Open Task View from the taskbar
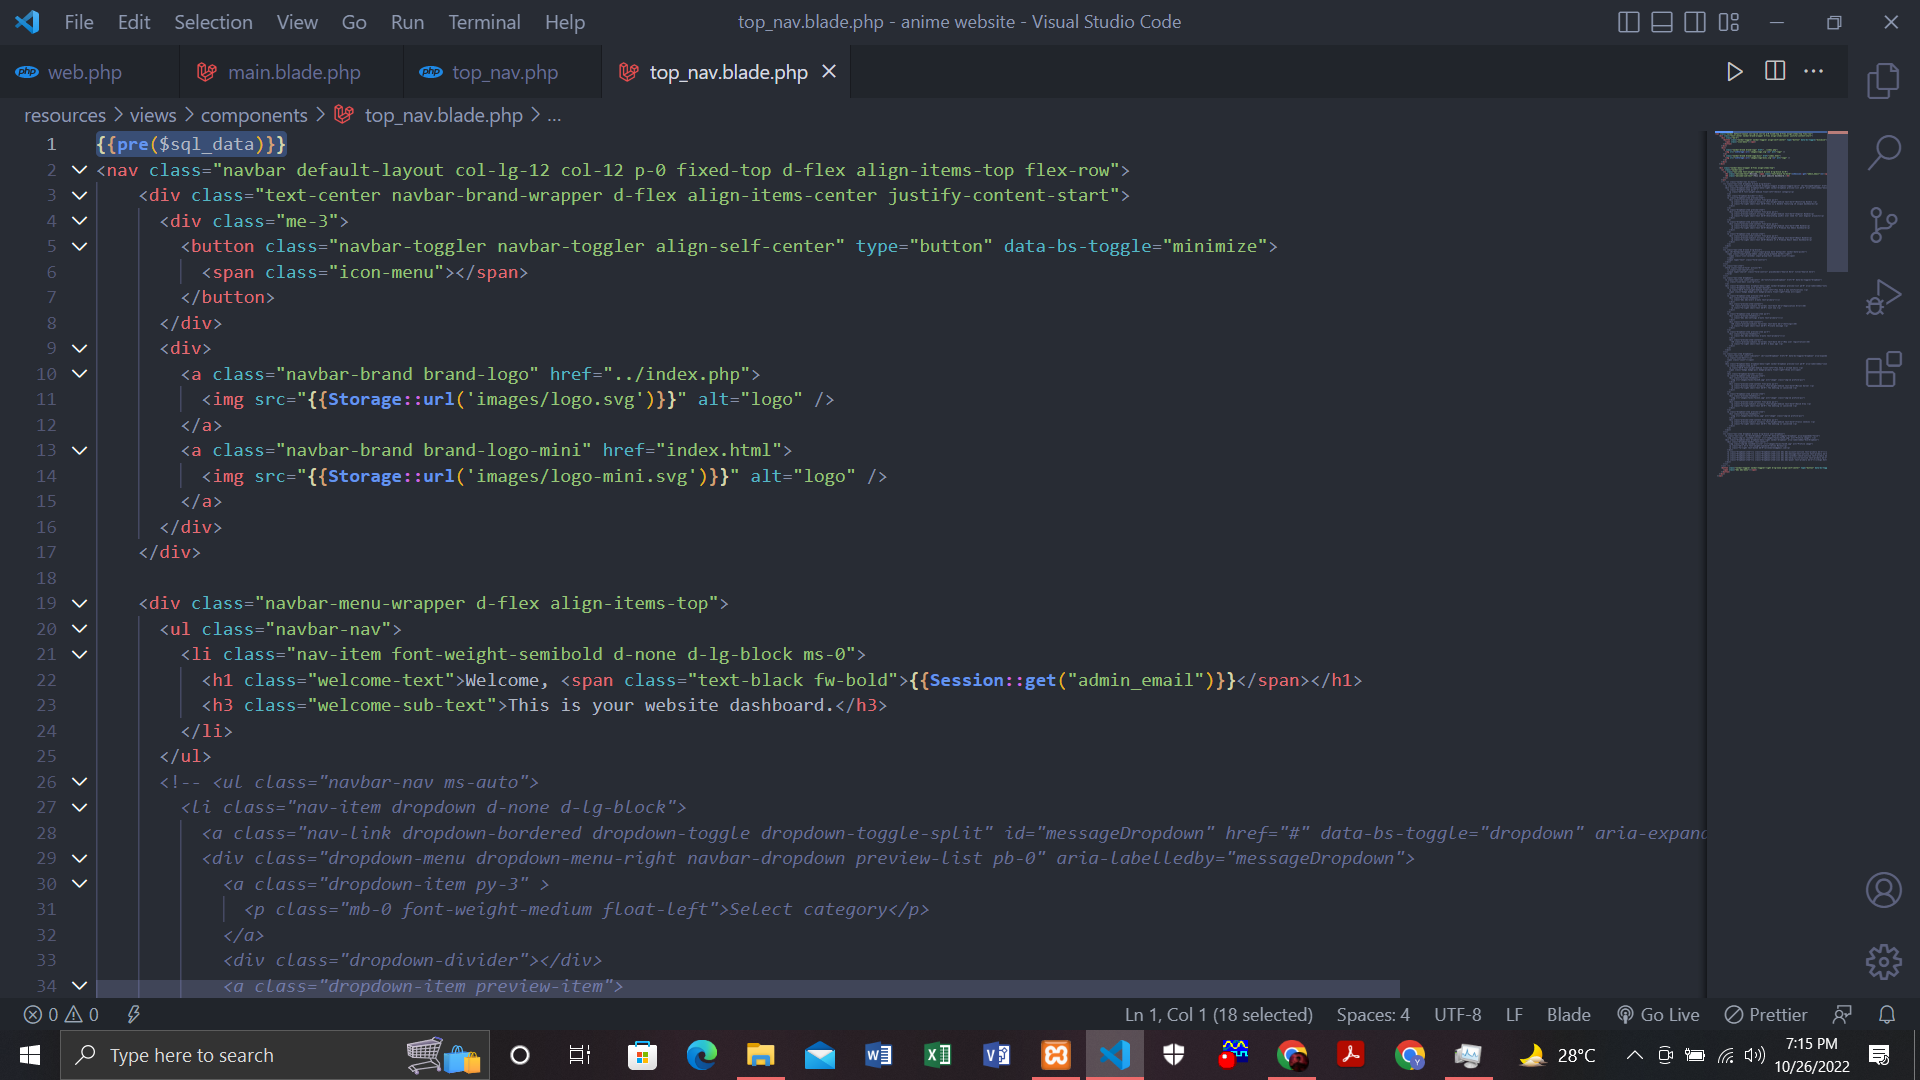Viewport: 1920px width, 1080px height. (x=579, y=1055)
